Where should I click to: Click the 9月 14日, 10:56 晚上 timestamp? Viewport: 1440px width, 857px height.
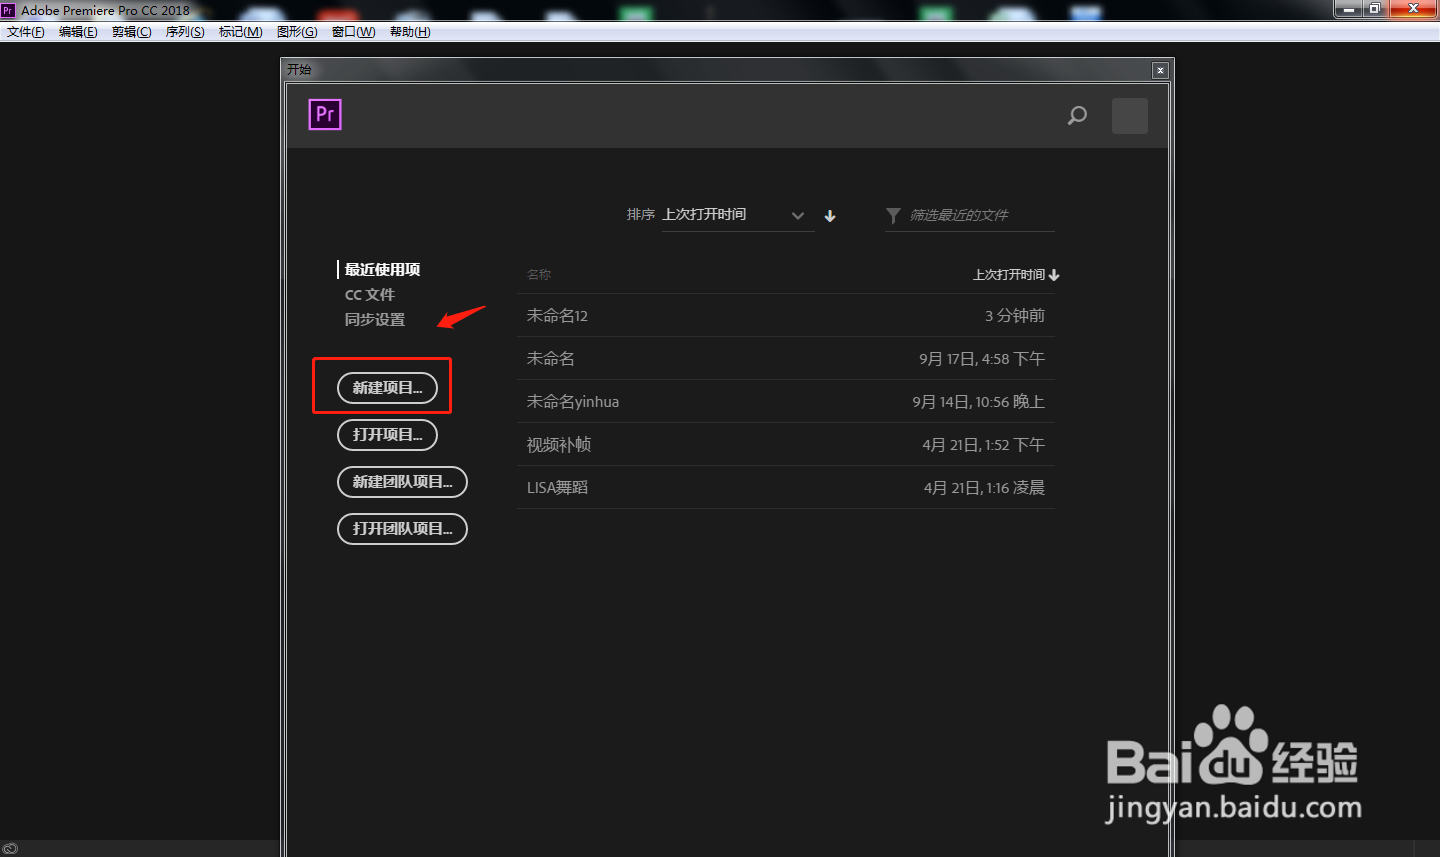click(x=978, y=402)
